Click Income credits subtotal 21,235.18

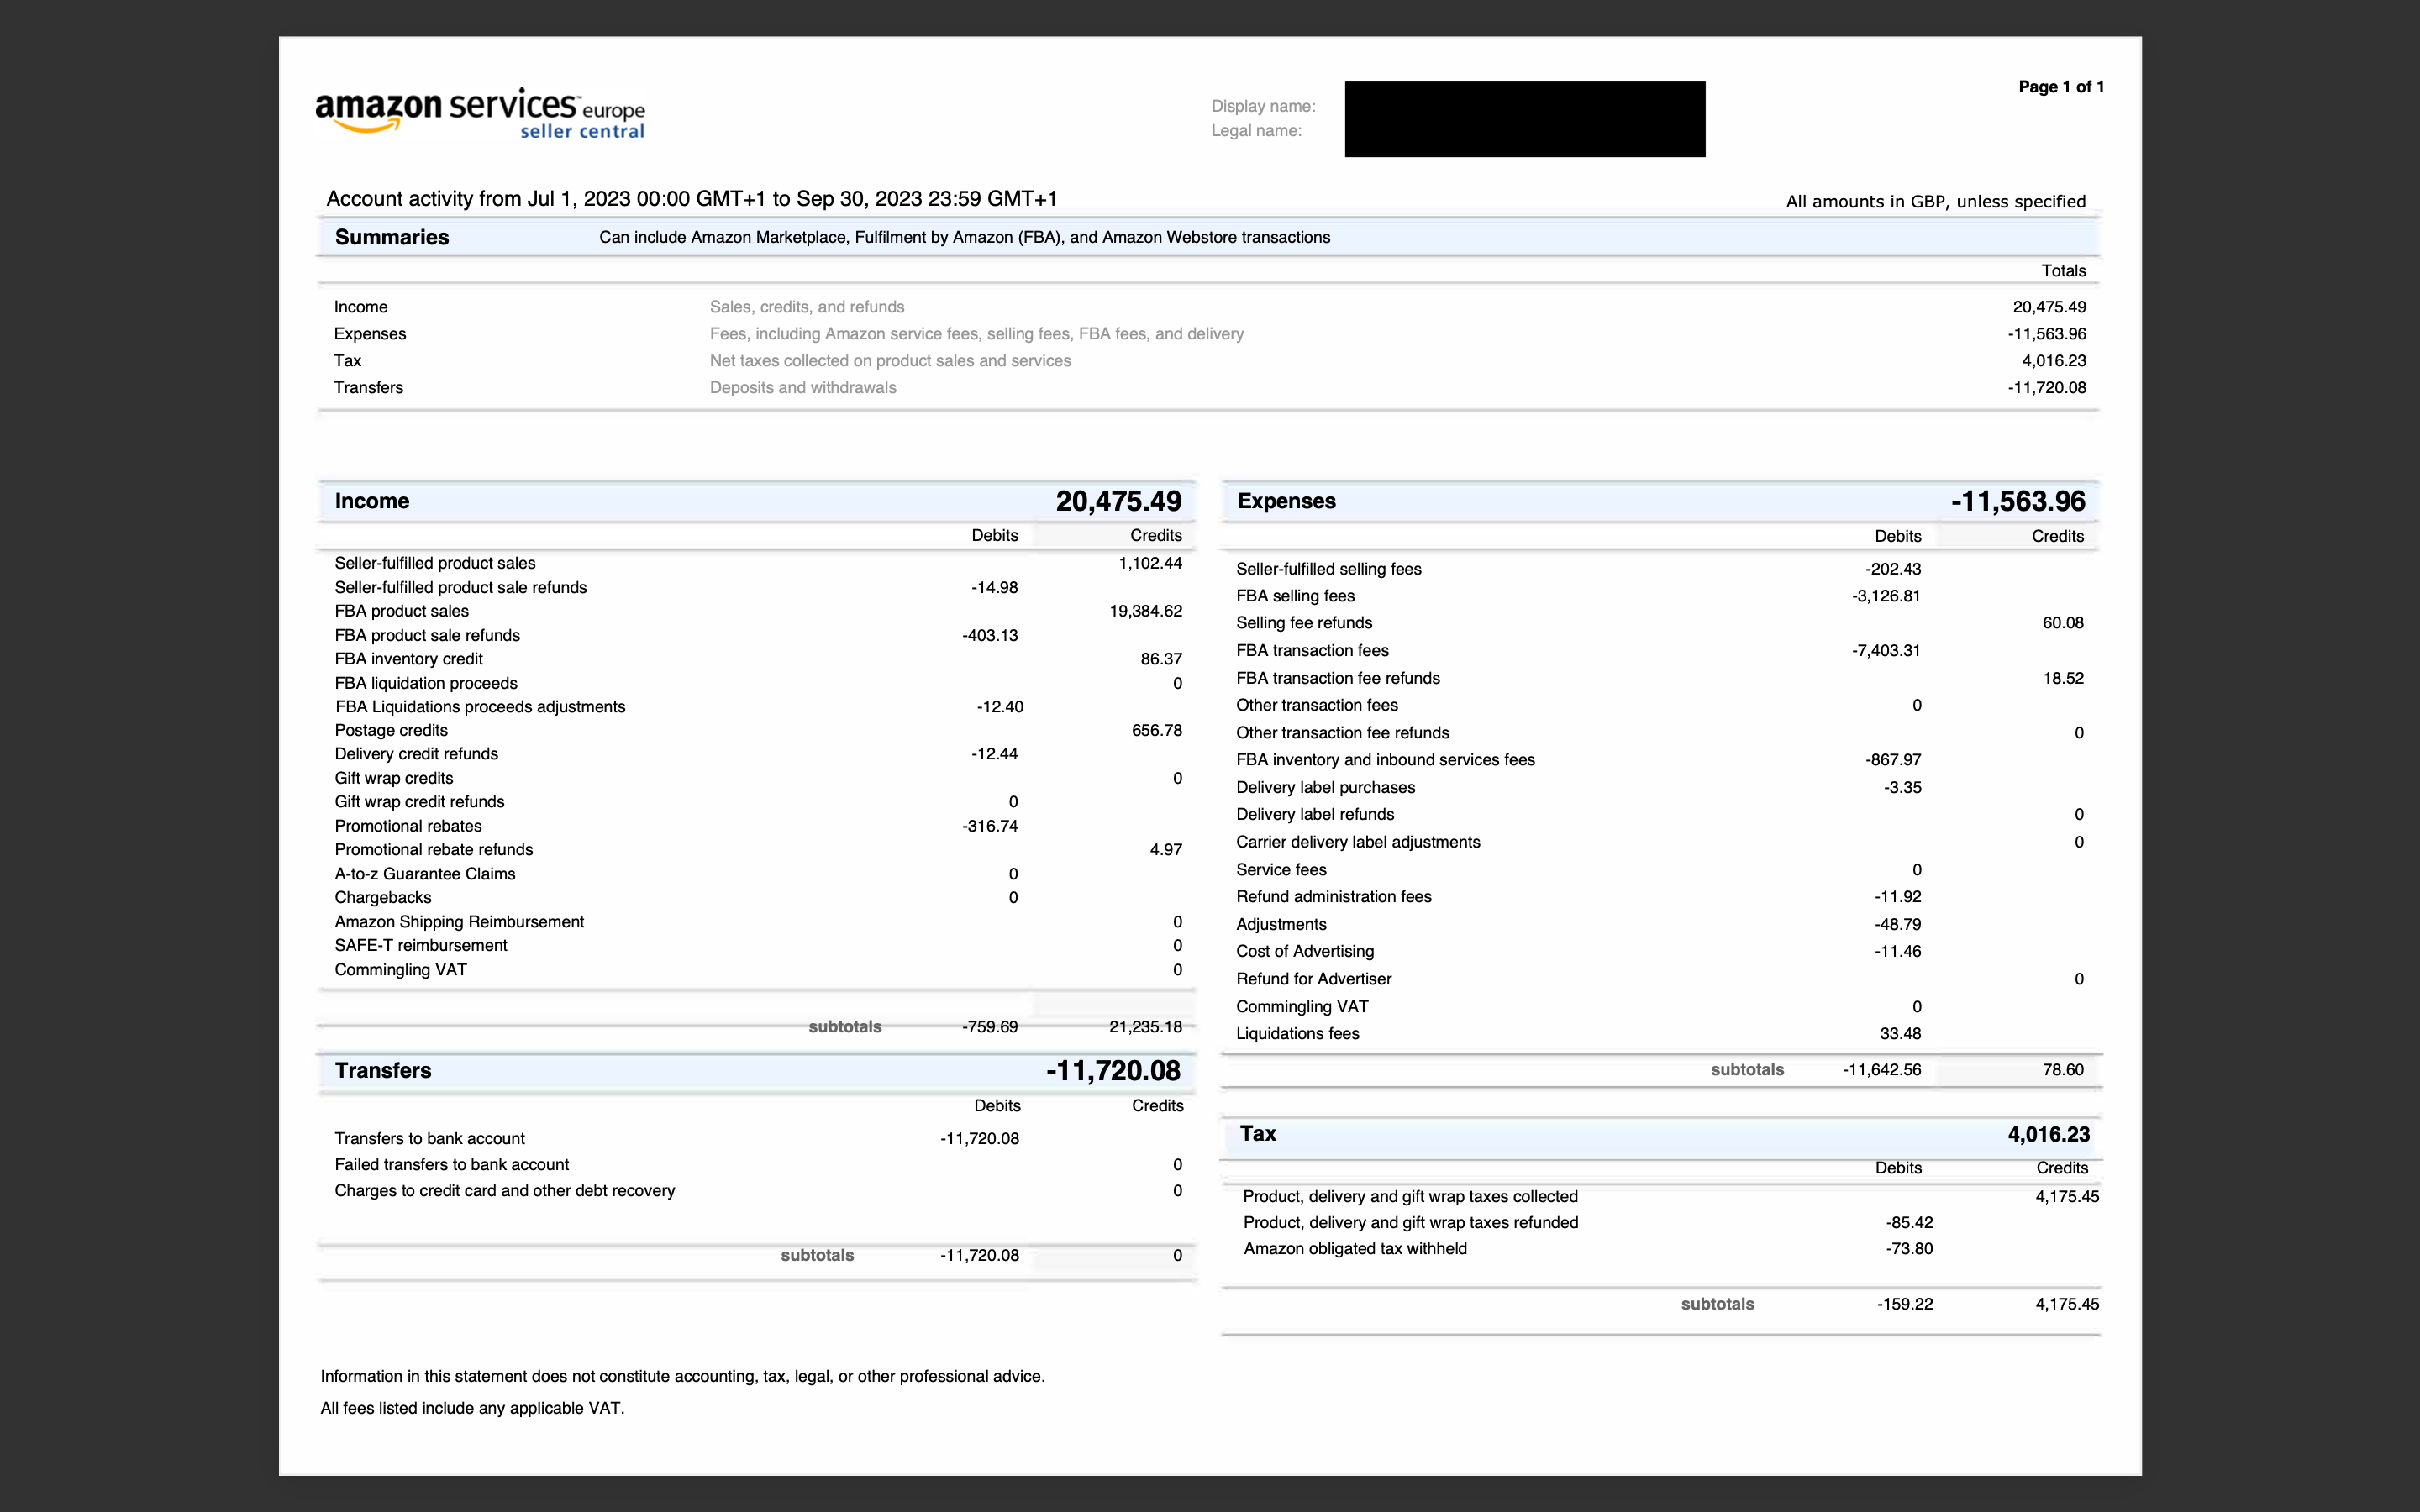tap(1146, 1027)
